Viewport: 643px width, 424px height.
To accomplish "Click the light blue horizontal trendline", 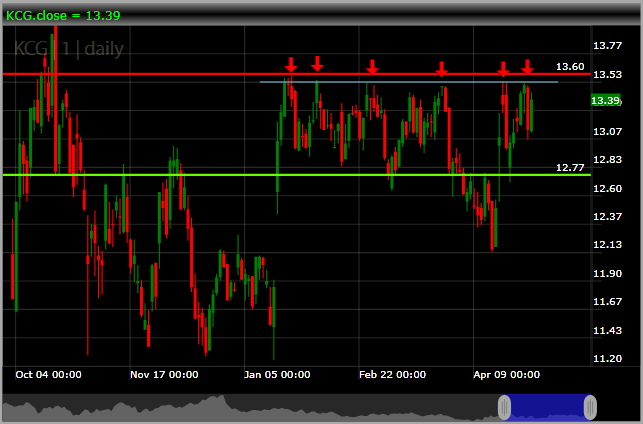I will (409, 82).
